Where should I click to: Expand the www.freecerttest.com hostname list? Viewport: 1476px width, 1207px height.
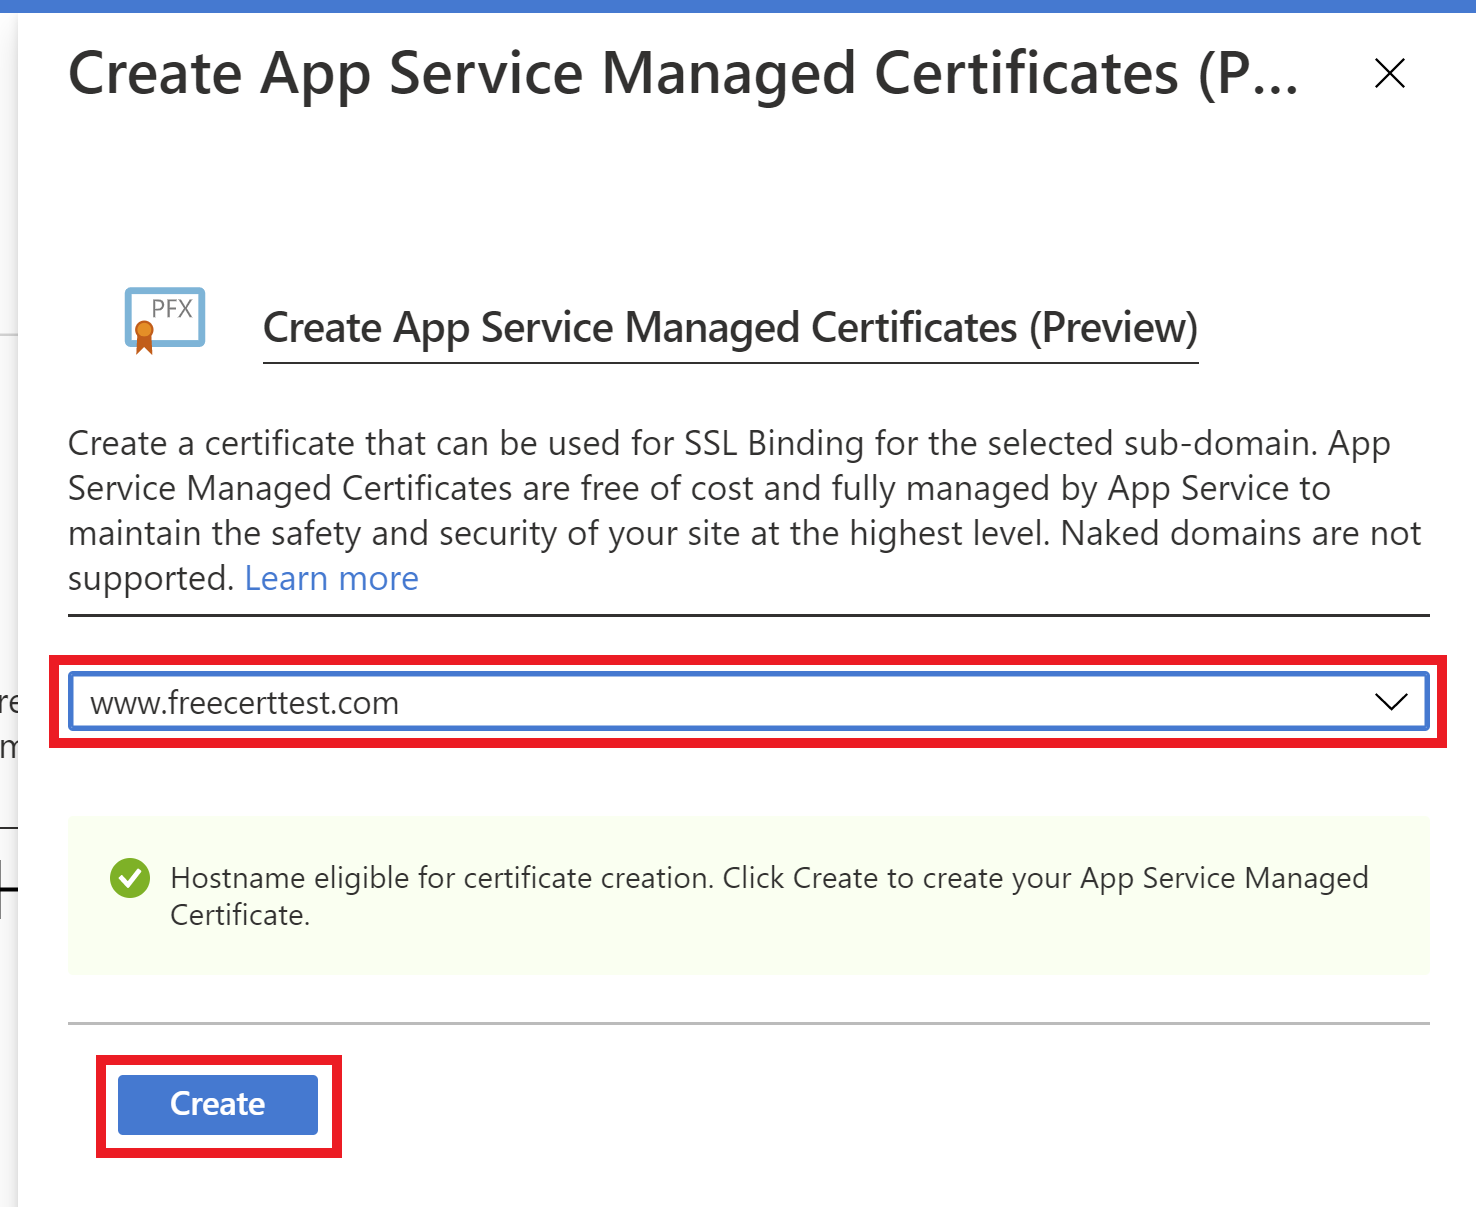click(x=1390, y=702)
